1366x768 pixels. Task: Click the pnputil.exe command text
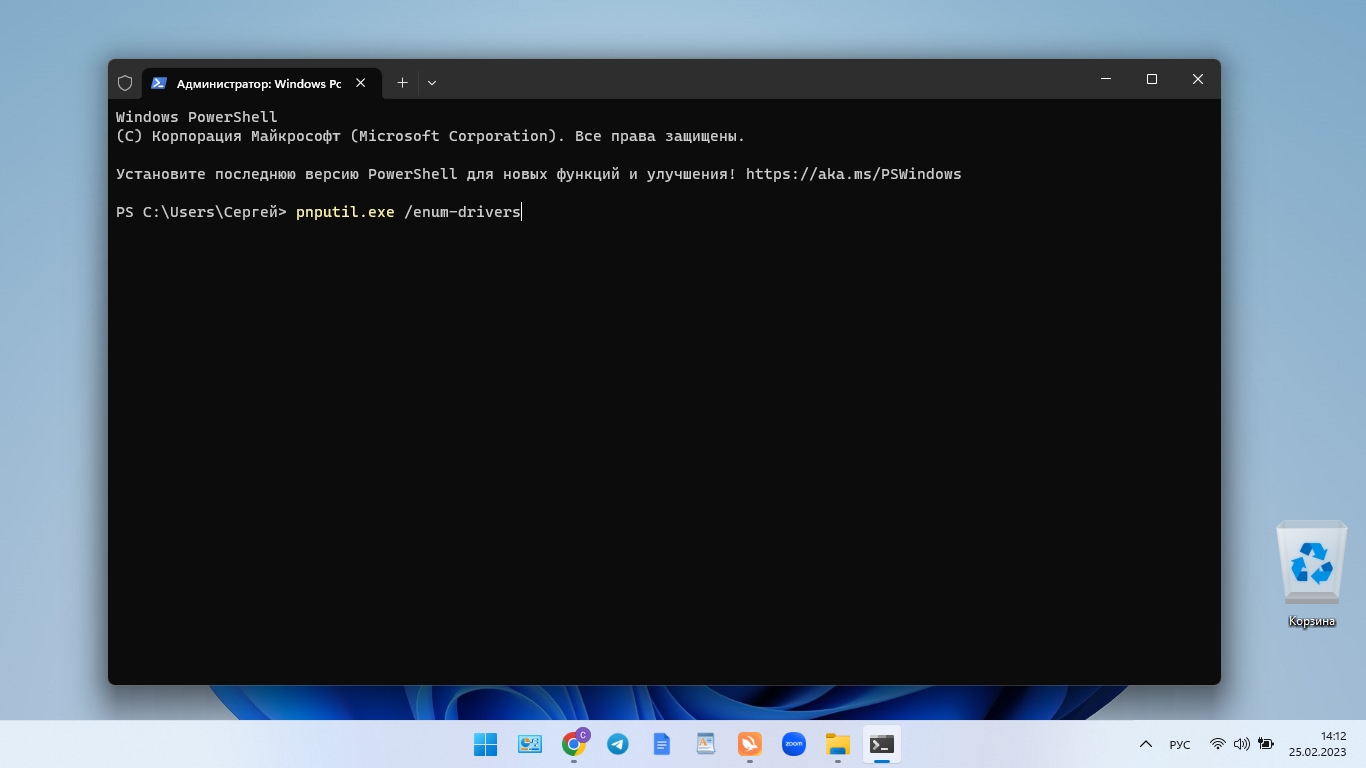click(x=345, y=212)
